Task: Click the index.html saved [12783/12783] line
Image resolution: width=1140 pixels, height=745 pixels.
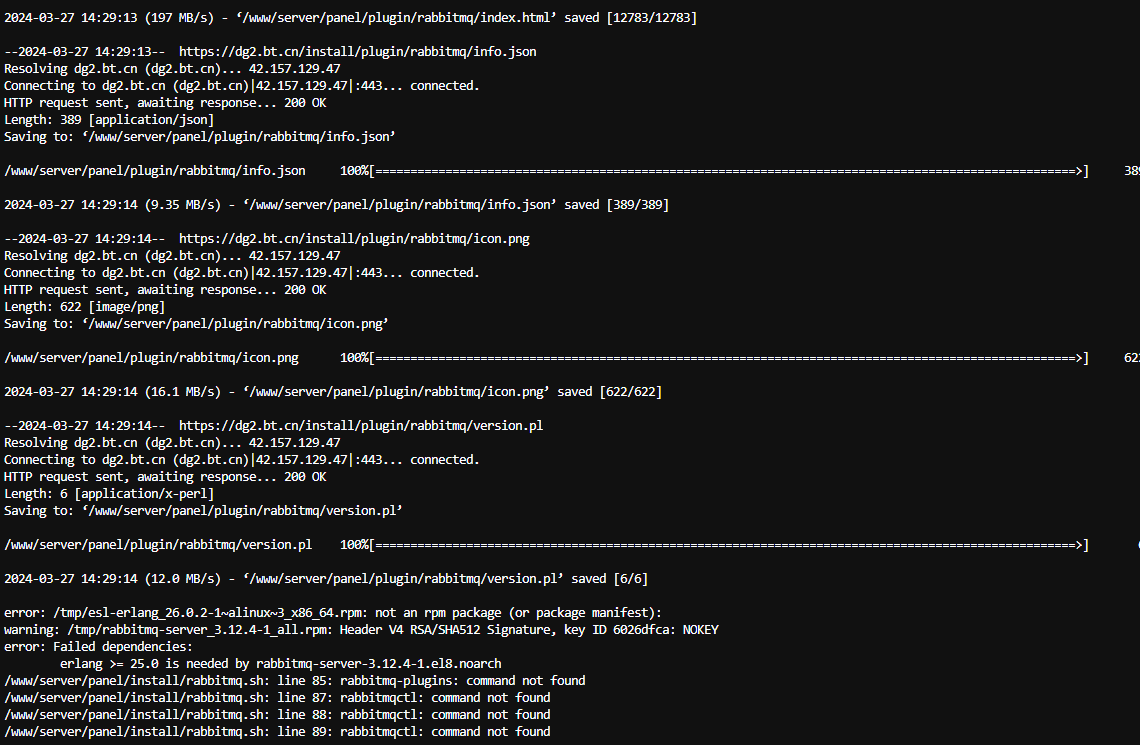Action: (350, 17)
